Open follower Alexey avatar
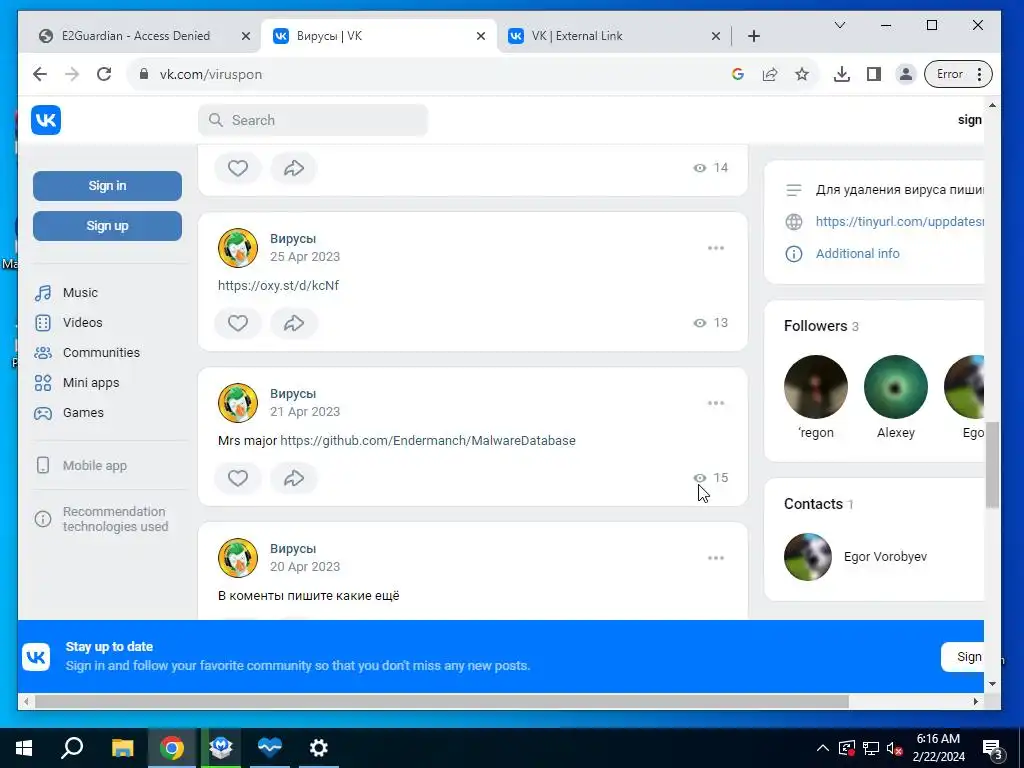The width and height of the screenshot is (1024, 768). click(895, 387)
